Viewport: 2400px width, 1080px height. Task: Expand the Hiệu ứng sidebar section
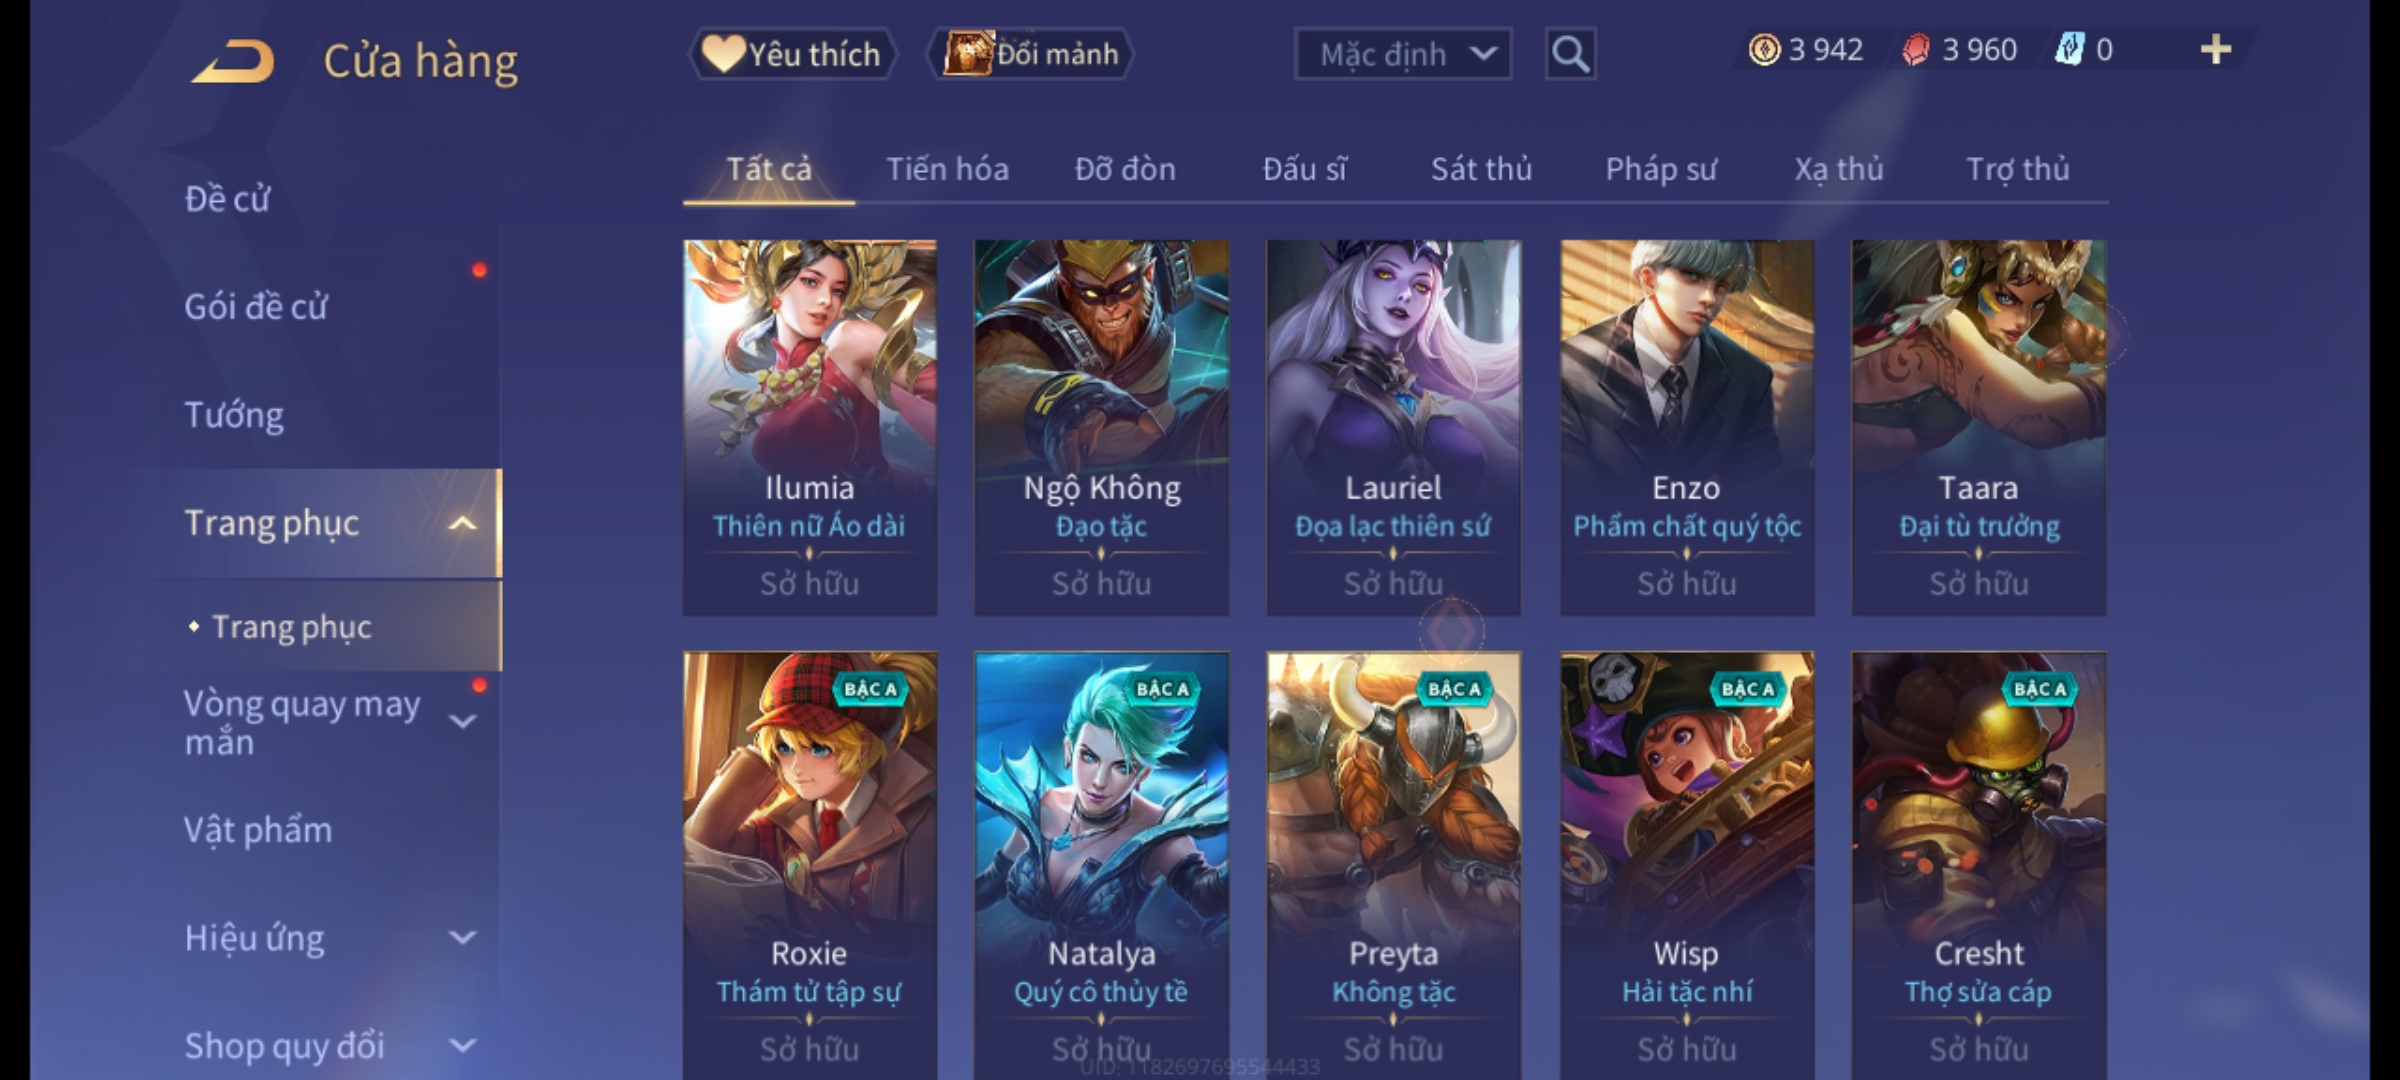(462, 938)
